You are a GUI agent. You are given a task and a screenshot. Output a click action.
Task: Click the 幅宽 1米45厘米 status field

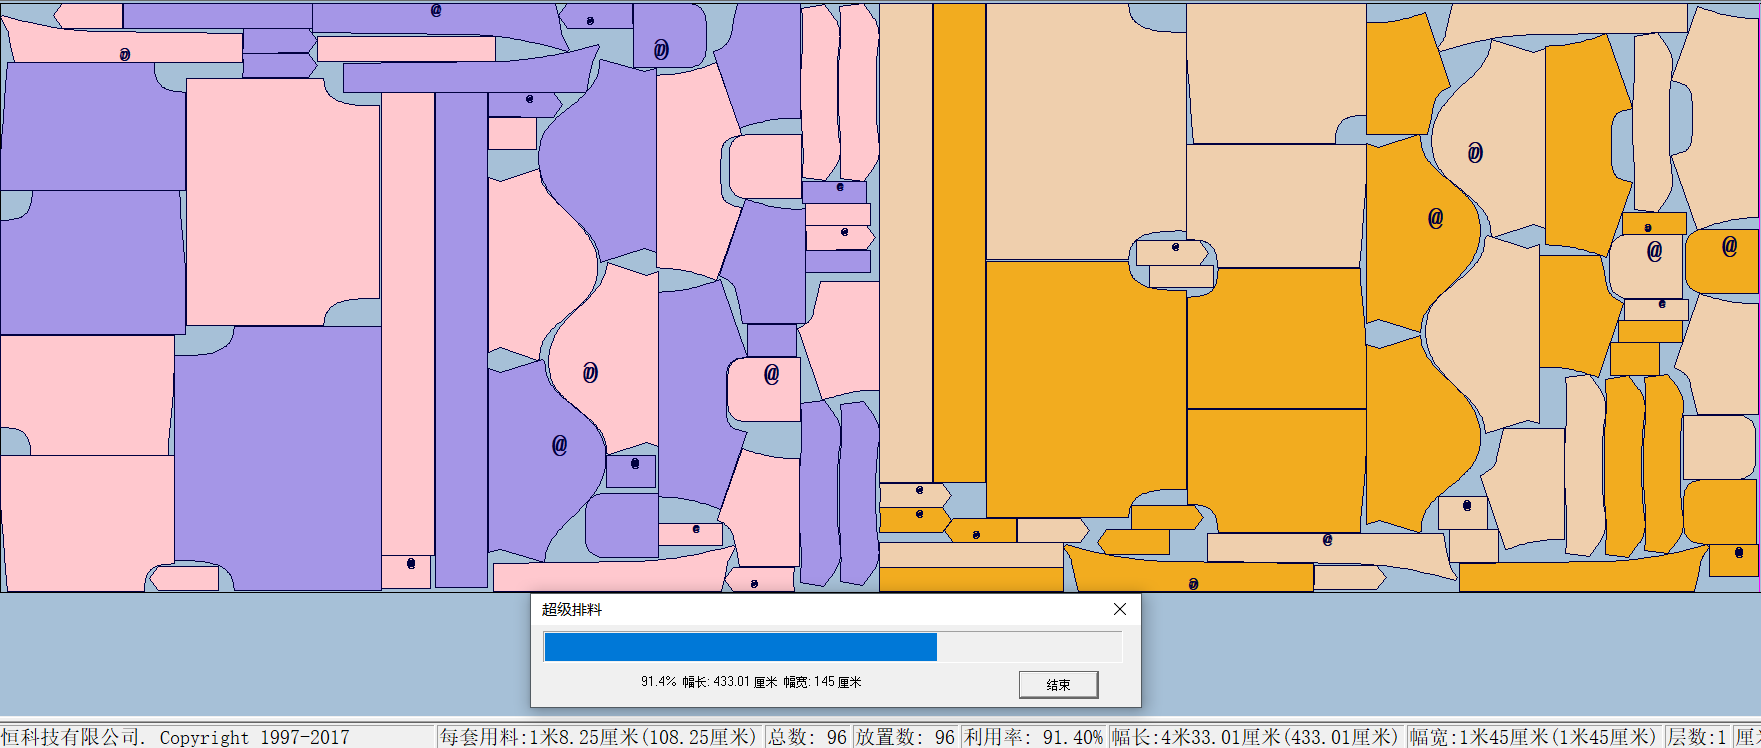(x=1533, y=737)
